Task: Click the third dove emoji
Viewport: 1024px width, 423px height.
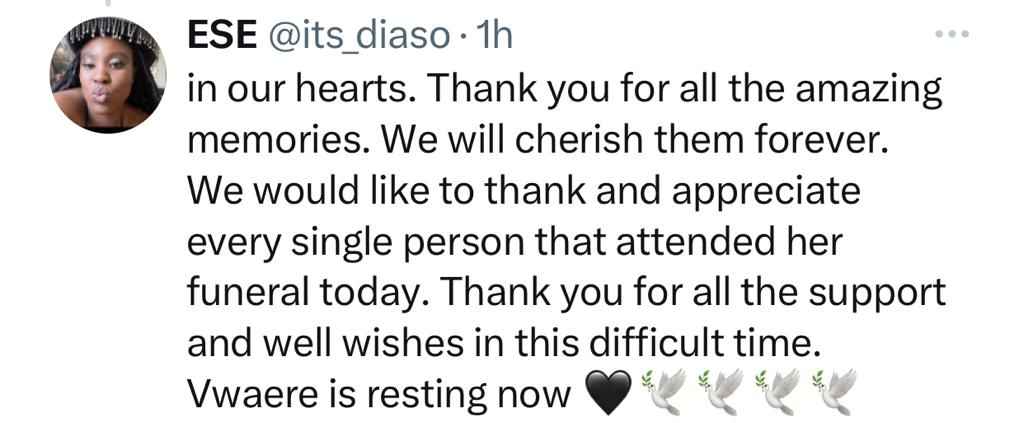Action: click(x=777, y=392)
